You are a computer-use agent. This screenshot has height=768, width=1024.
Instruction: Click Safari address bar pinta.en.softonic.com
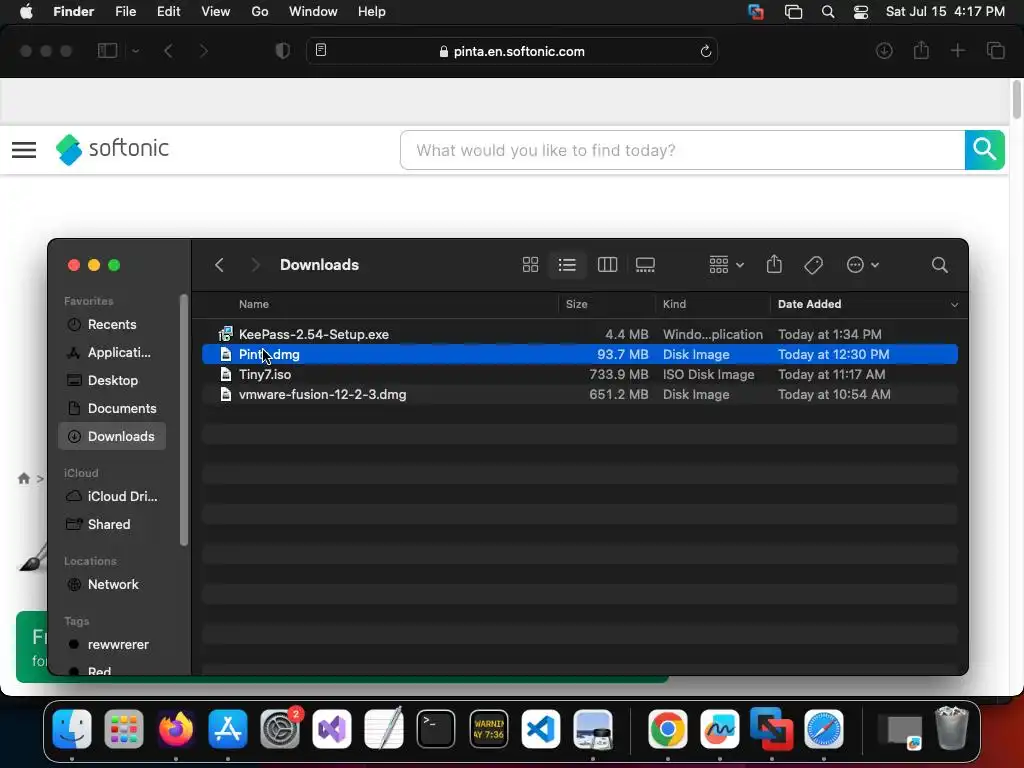(x=512, y=52)
